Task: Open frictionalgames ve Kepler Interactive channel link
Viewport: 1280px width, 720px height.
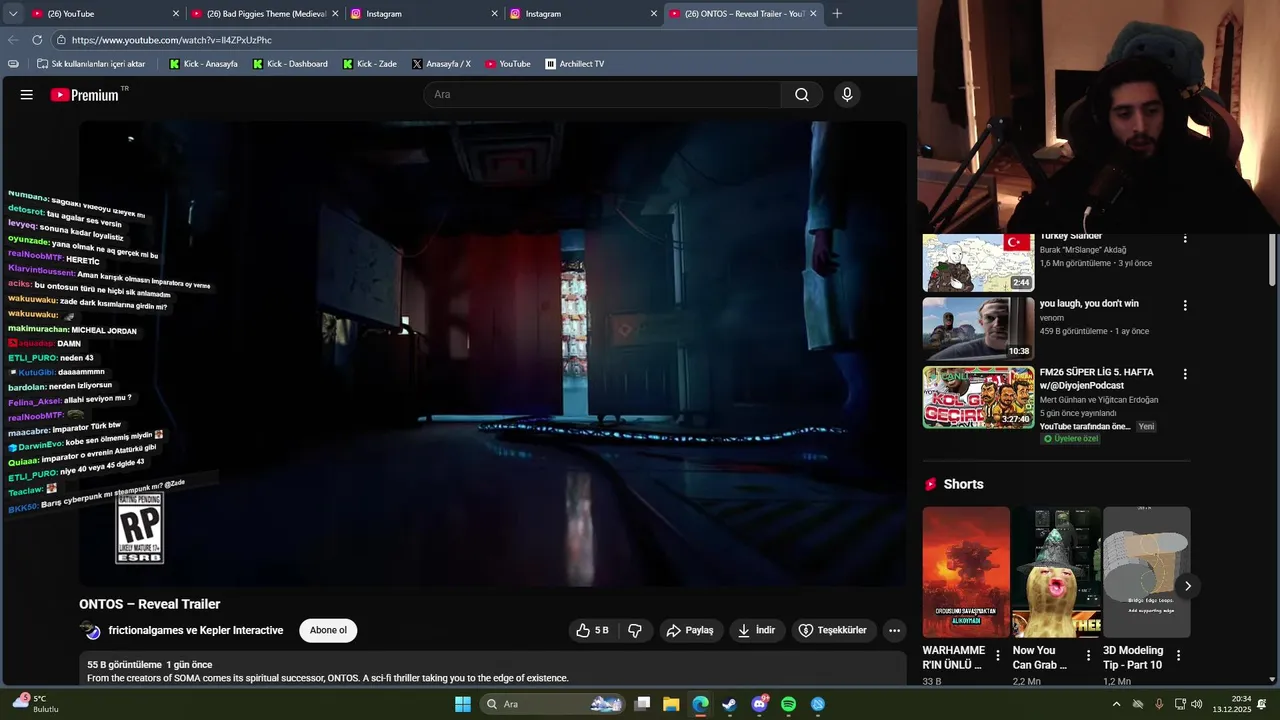Action: click(x=196, y=631)
